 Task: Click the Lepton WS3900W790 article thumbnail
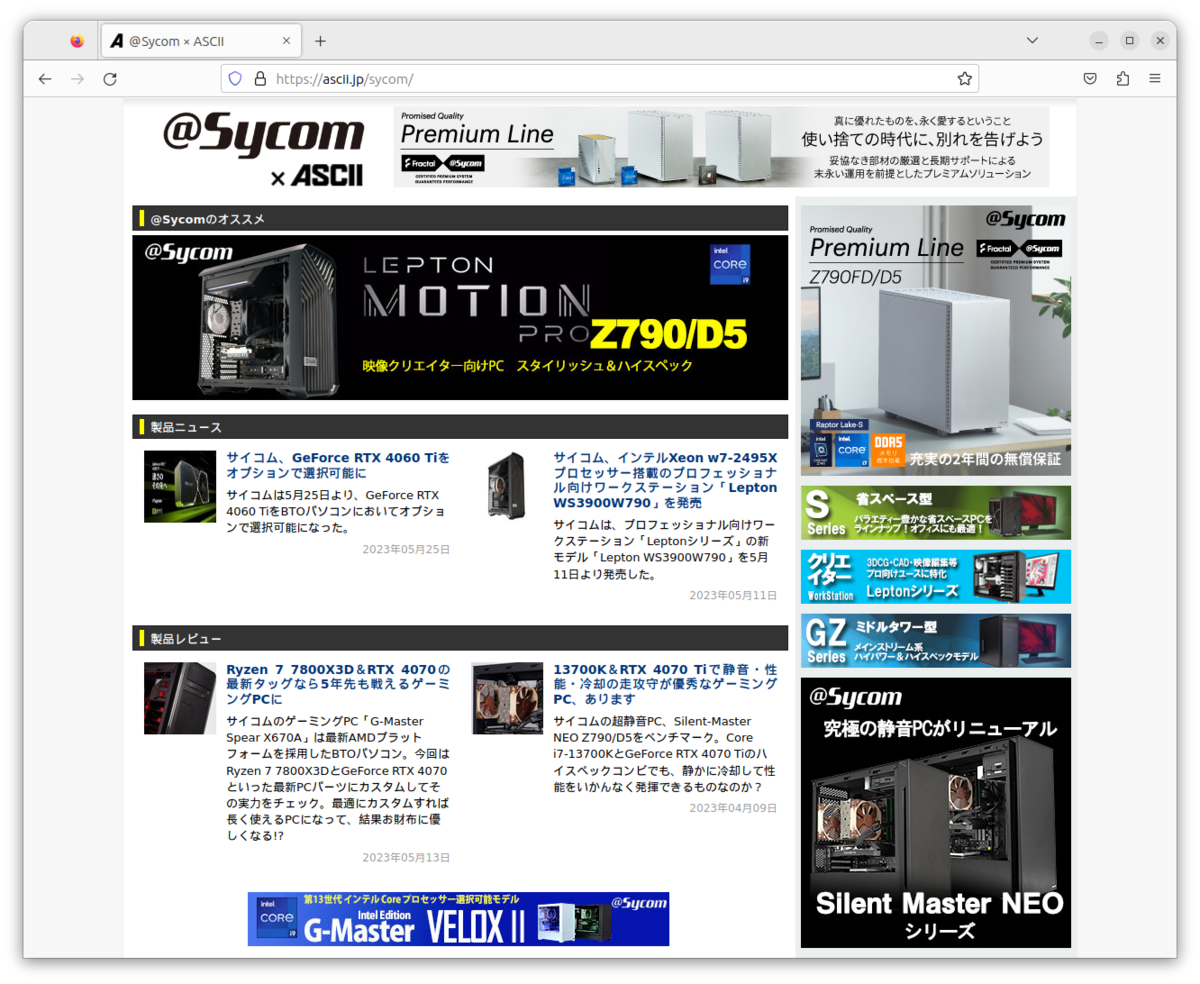pyautogui.click(x=507, y=486)
